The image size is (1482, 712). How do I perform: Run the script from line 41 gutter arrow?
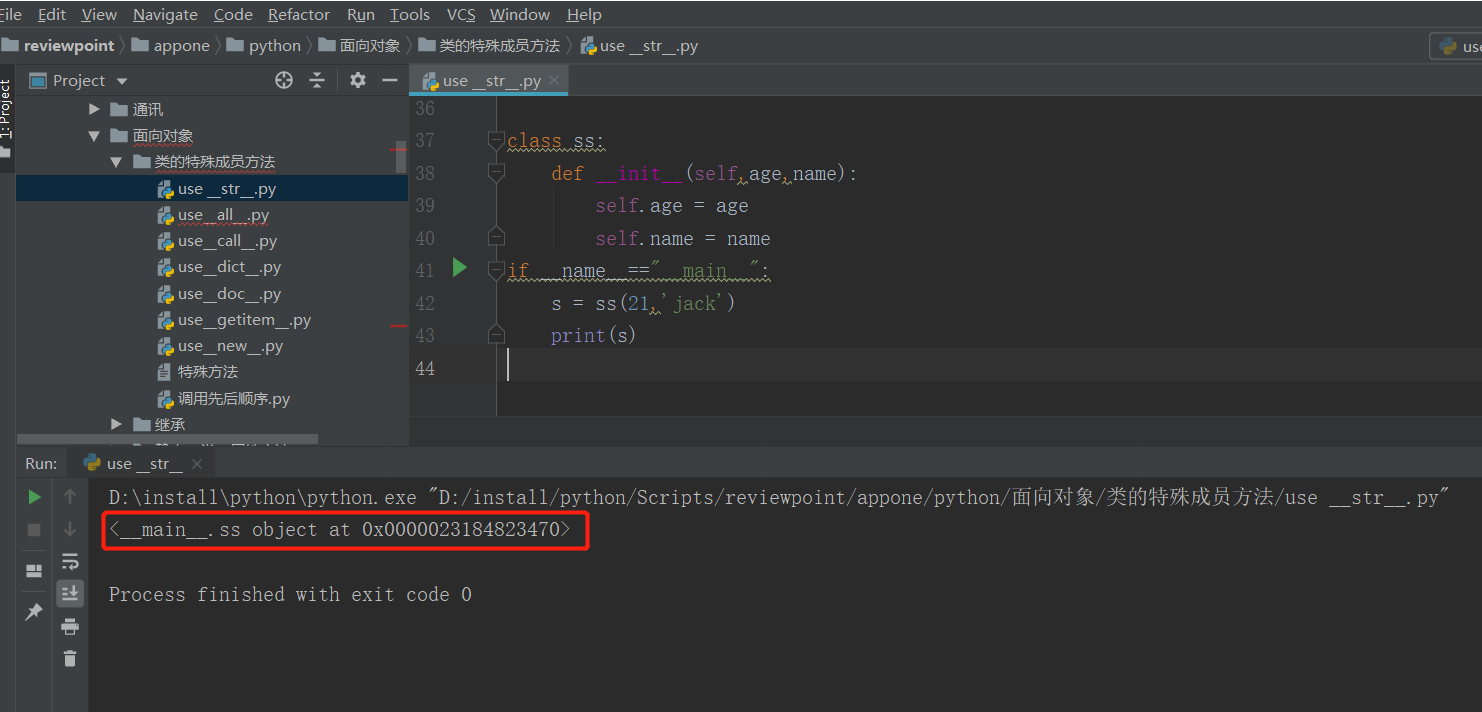(459, 267)
